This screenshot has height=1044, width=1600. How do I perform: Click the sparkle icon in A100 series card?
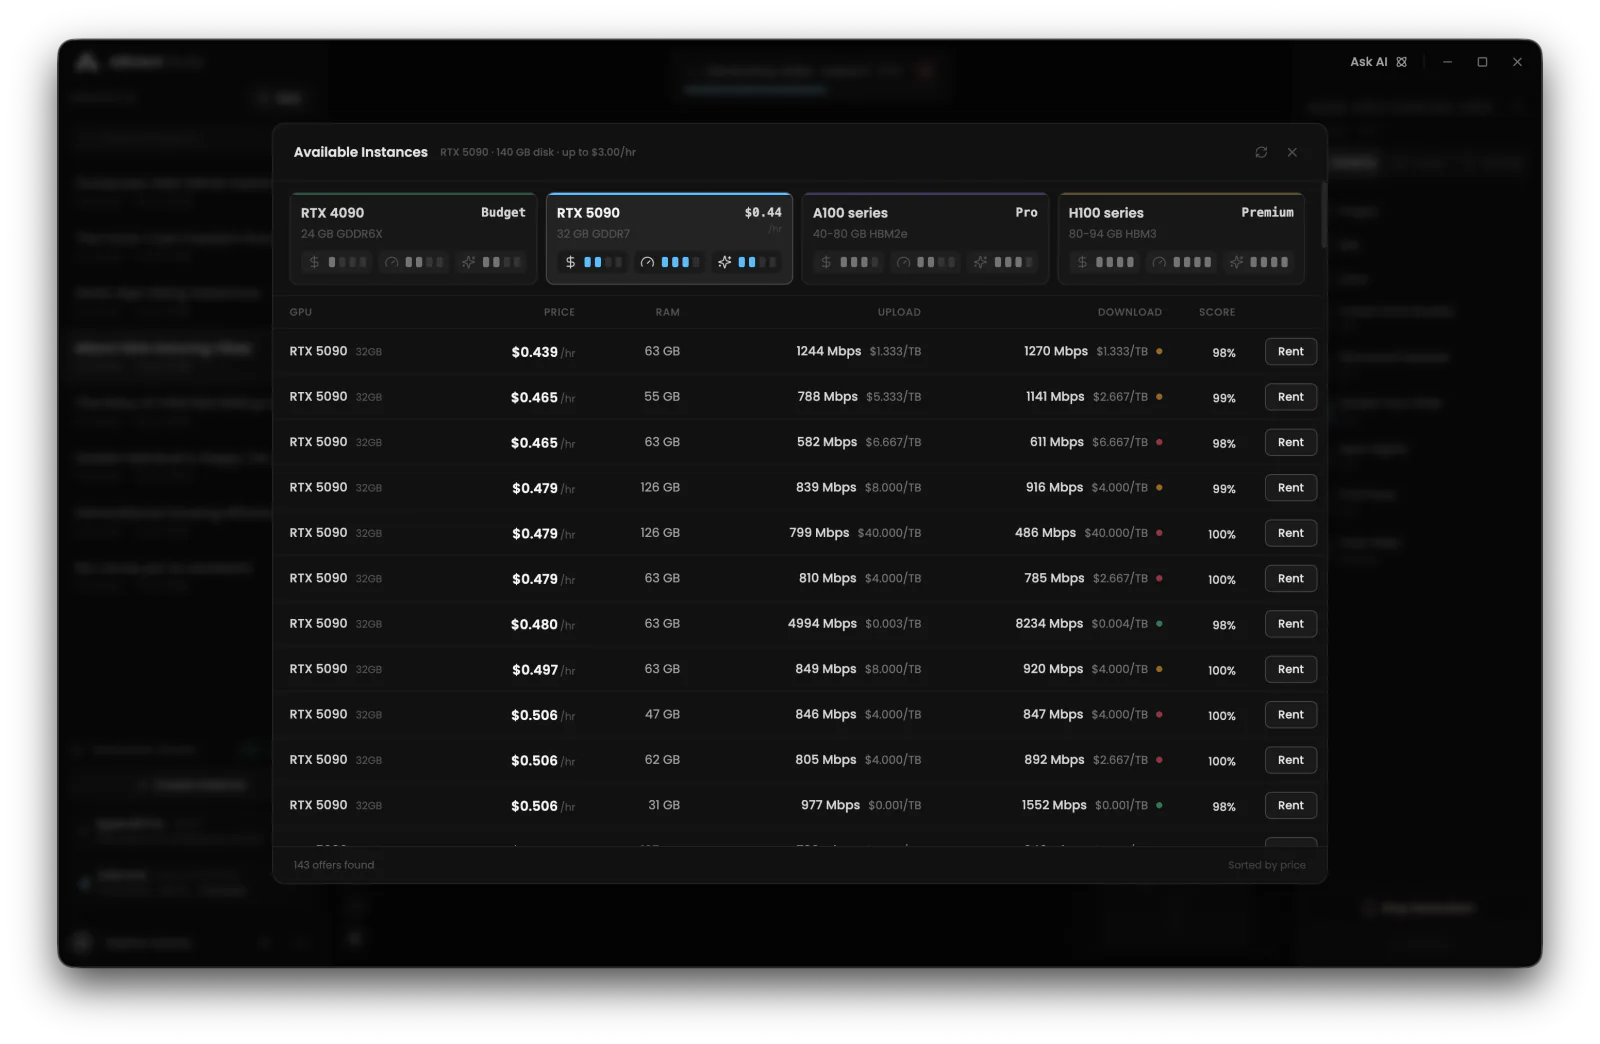click(x=980, y=262)
